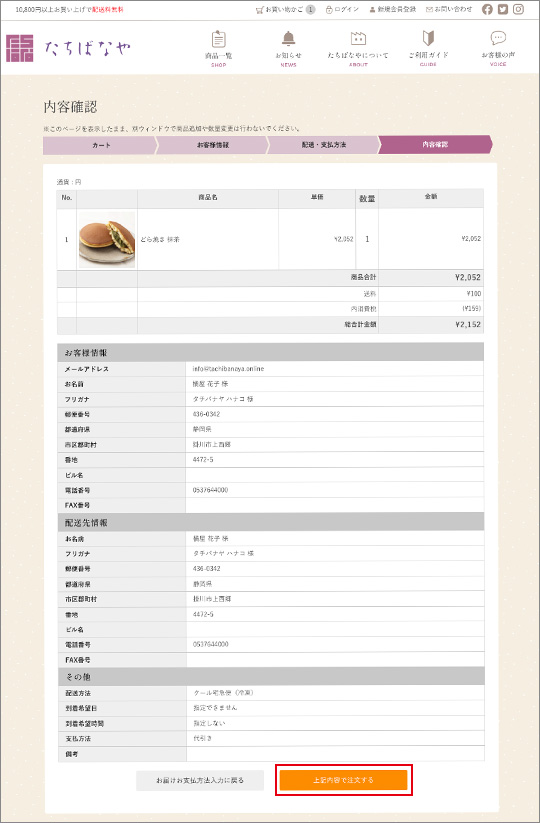Open the Instagram icon link

tap(518, 9)
